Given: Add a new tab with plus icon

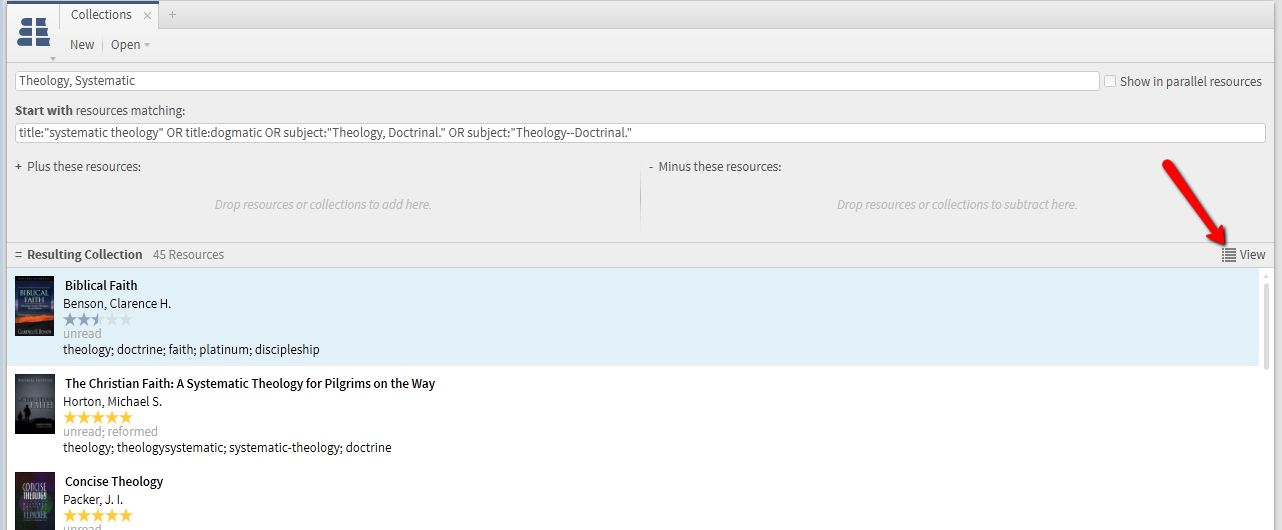Looking at the screenshot, I should click(172, 15).
